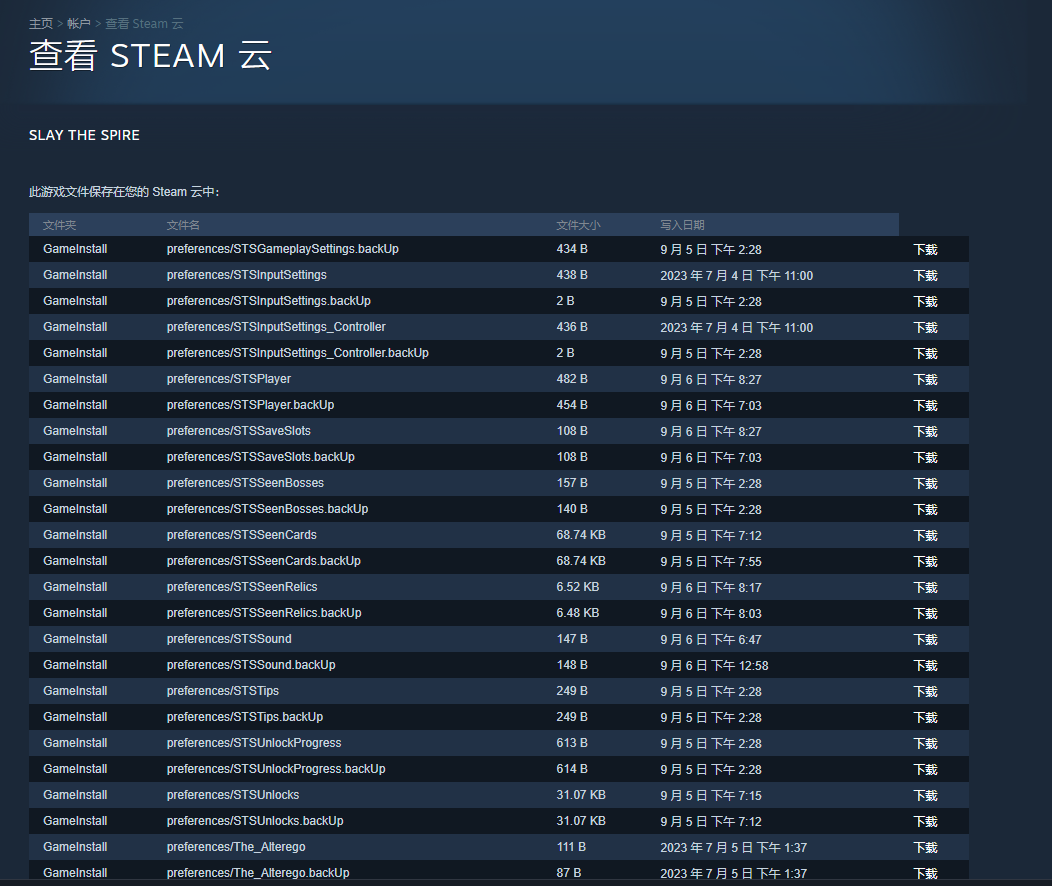The width and height of the screenshot is (1052, 886).
Task: Download STSPlayer.backUp file
Action: 925,406
